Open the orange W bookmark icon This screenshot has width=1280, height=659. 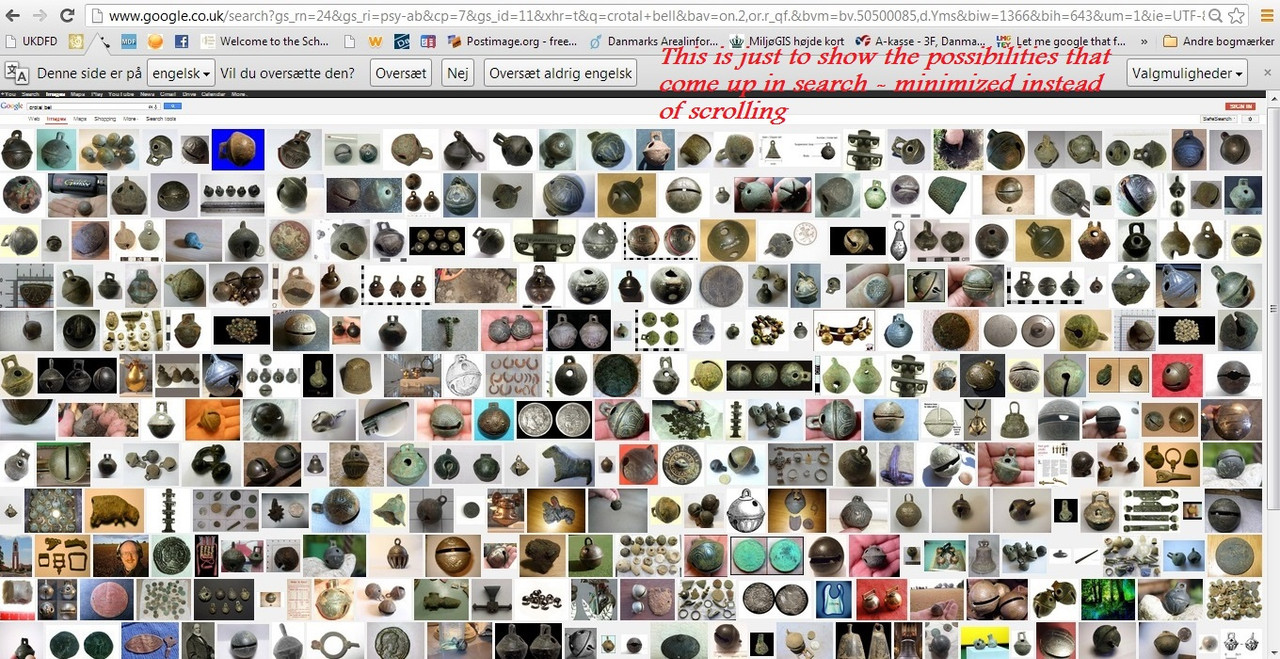click(375, 42)
